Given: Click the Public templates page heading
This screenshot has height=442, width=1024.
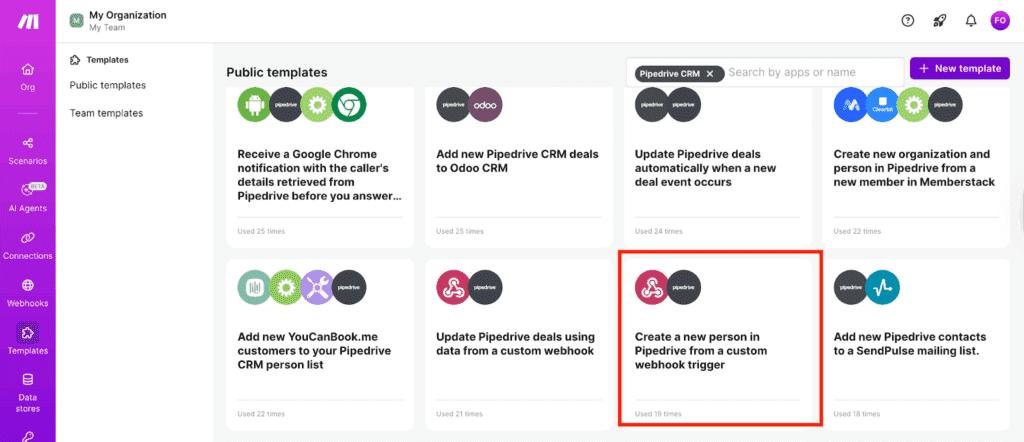Looking at the screenshot, I should (x=277, y=72).
